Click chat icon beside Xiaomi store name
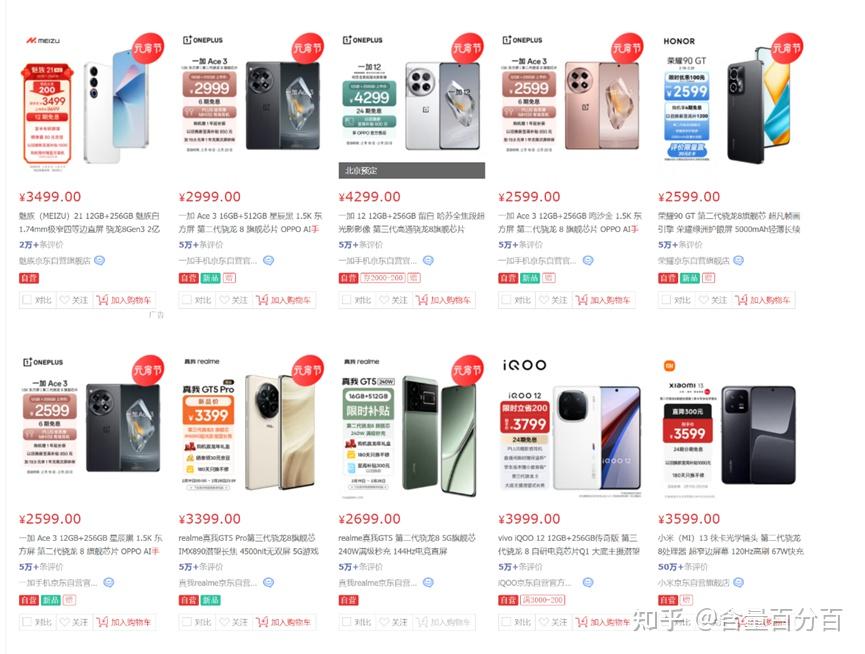The height and width of the screenshot is (654, 865). pos(738,582)
